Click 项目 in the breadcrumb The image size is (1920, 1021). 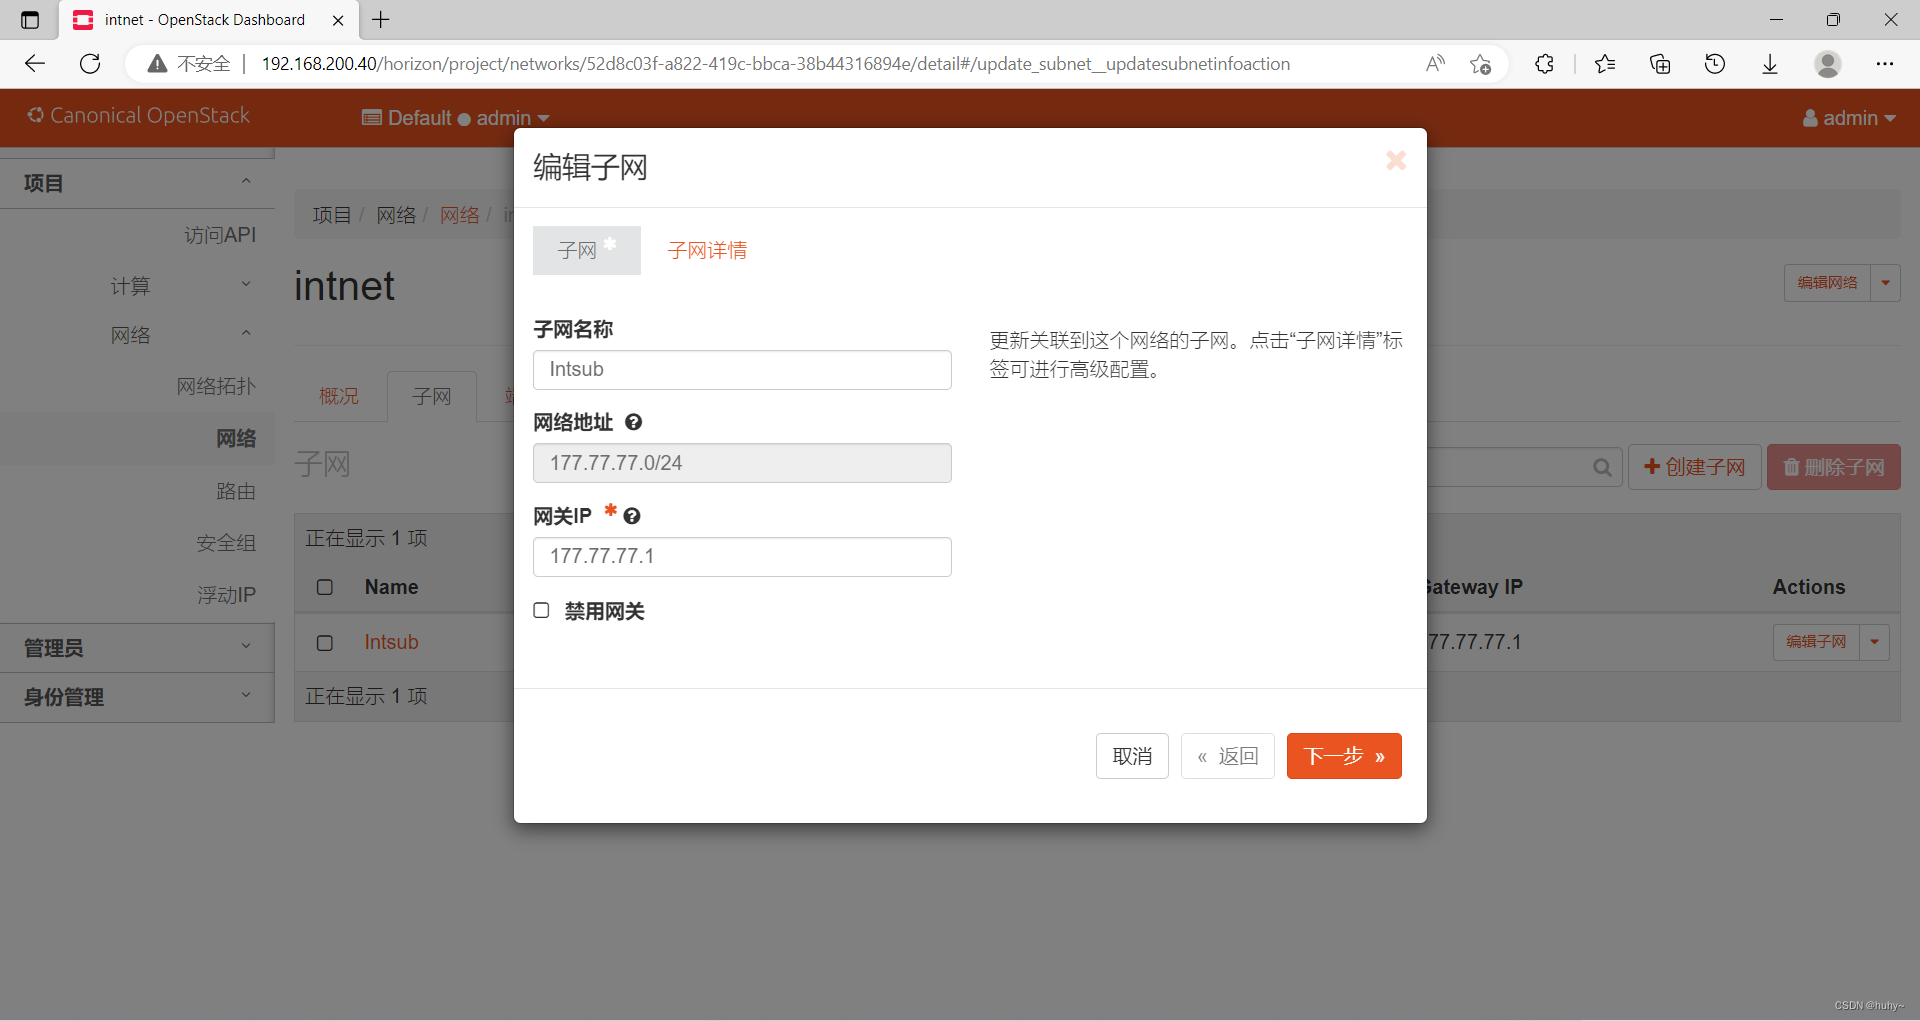[x=332, y=215]
